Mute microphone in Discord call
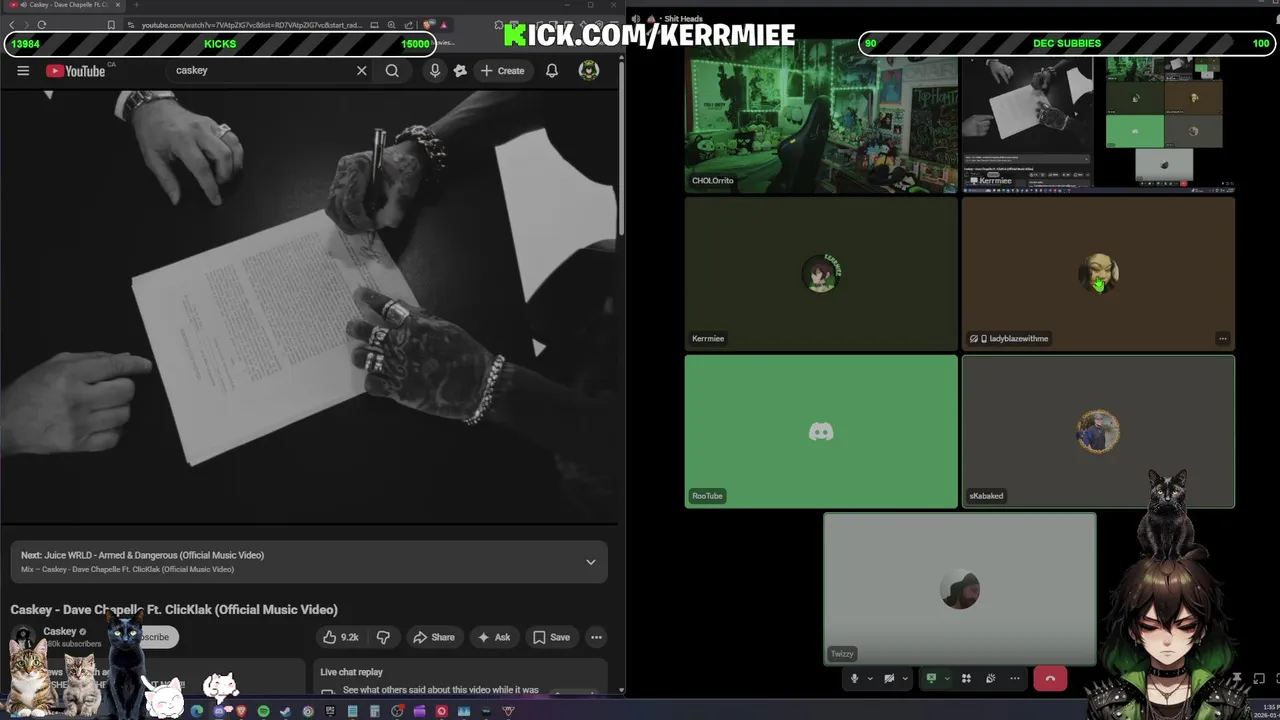The width and height of the screenshot is (1280, 720). tap(854, 679)
